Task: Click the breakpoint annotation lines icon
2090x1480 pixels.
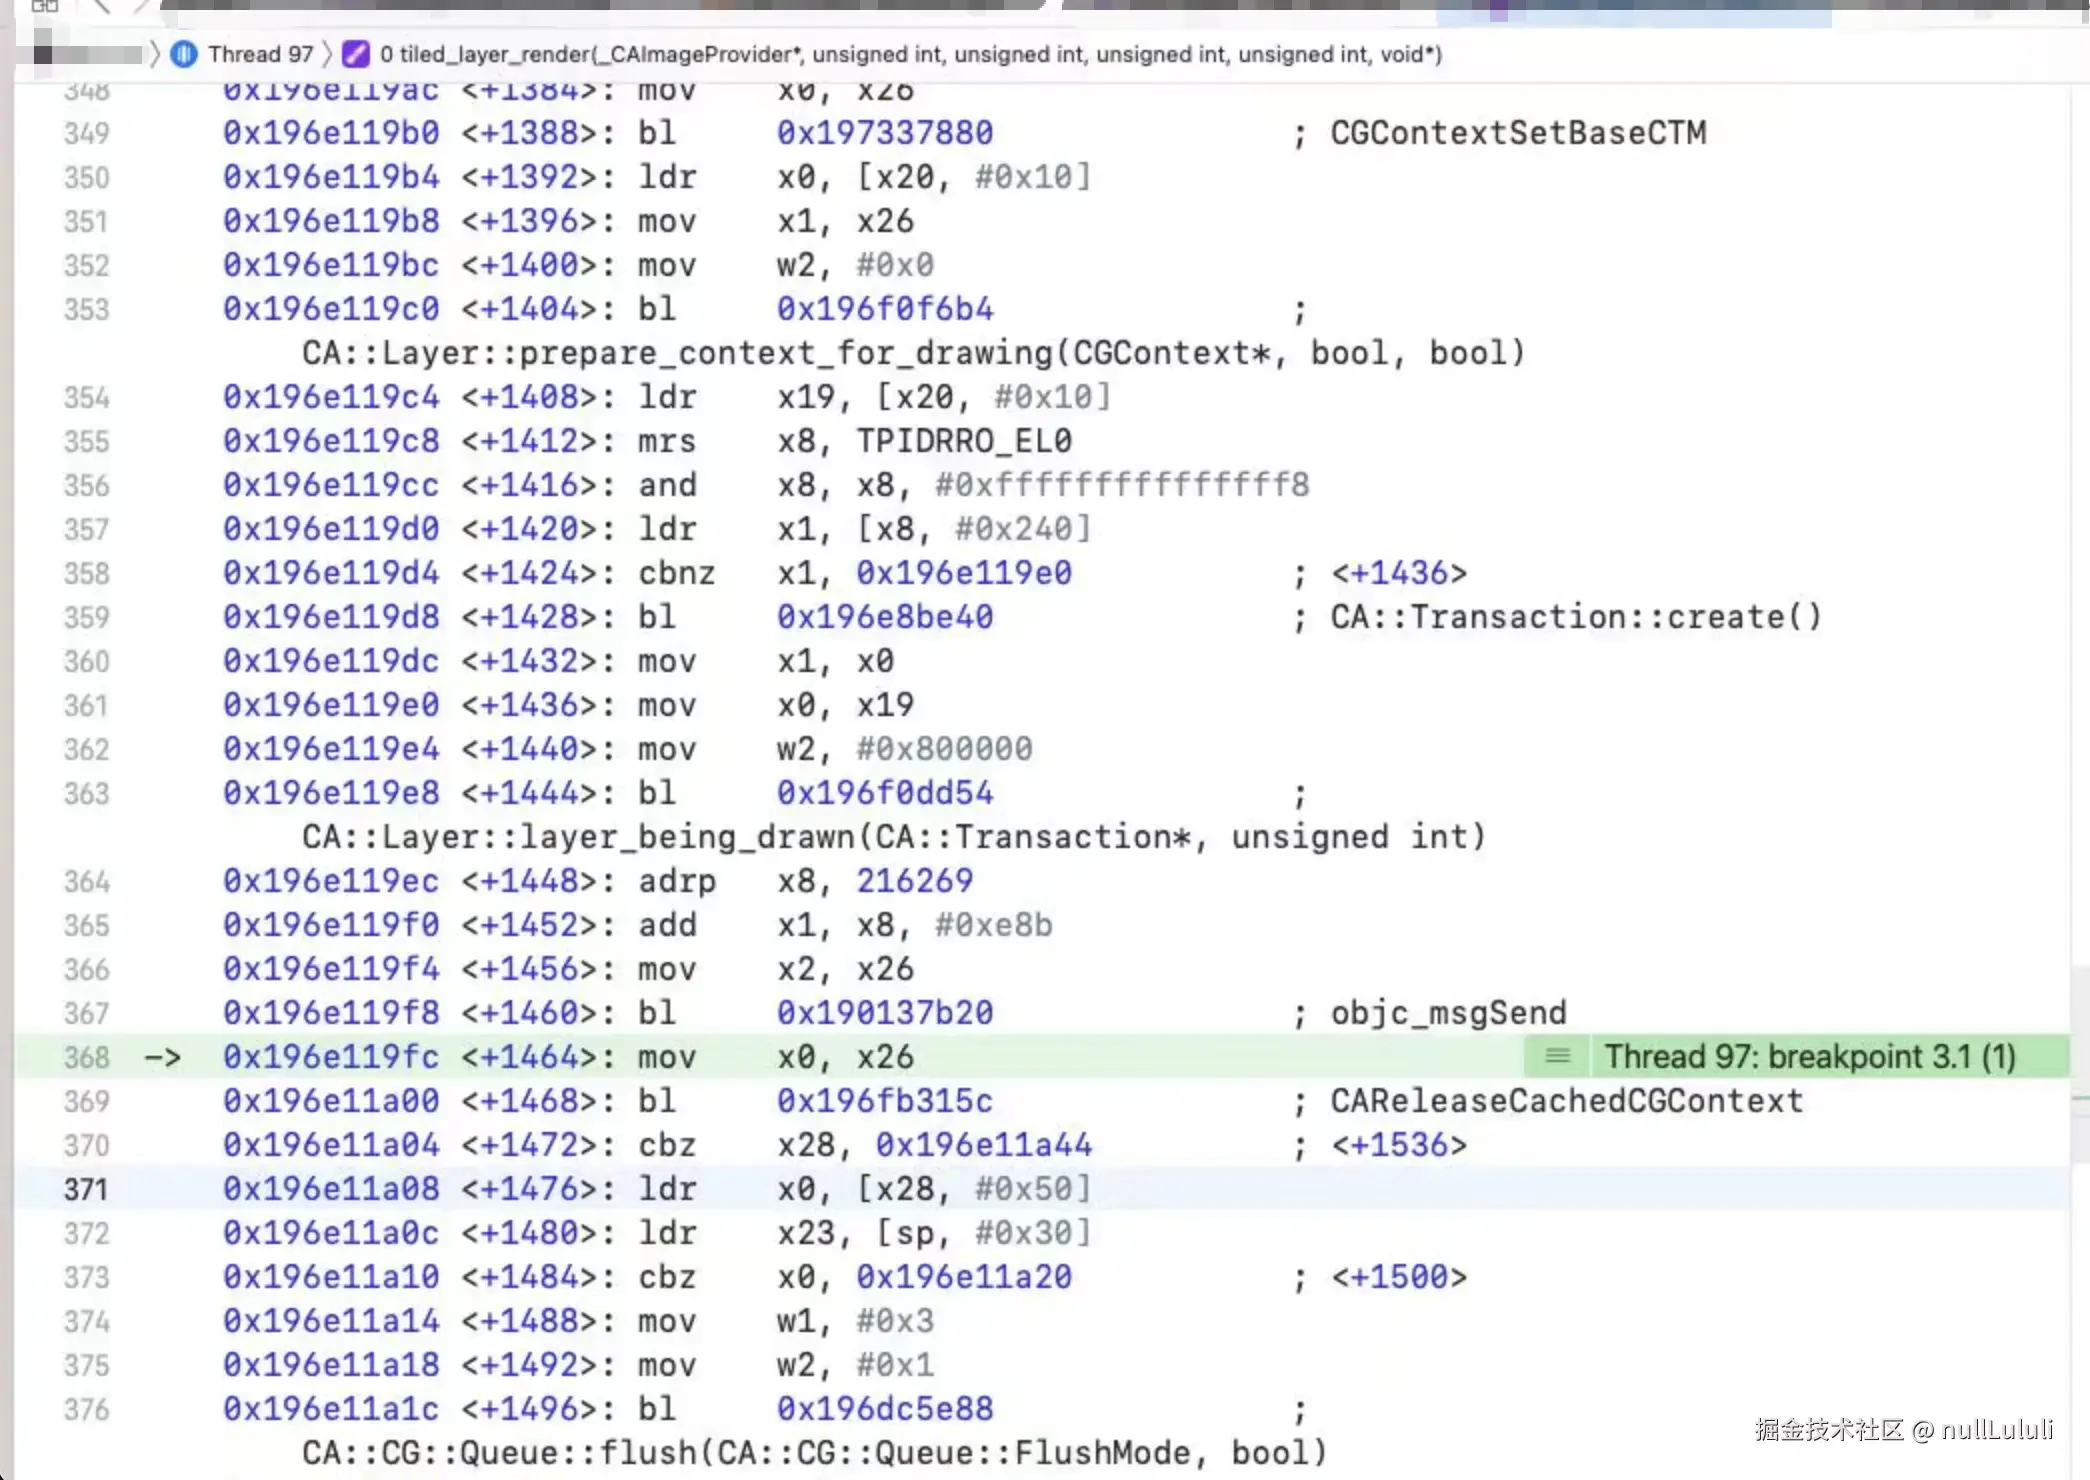Action: tap(1558, 1056)
